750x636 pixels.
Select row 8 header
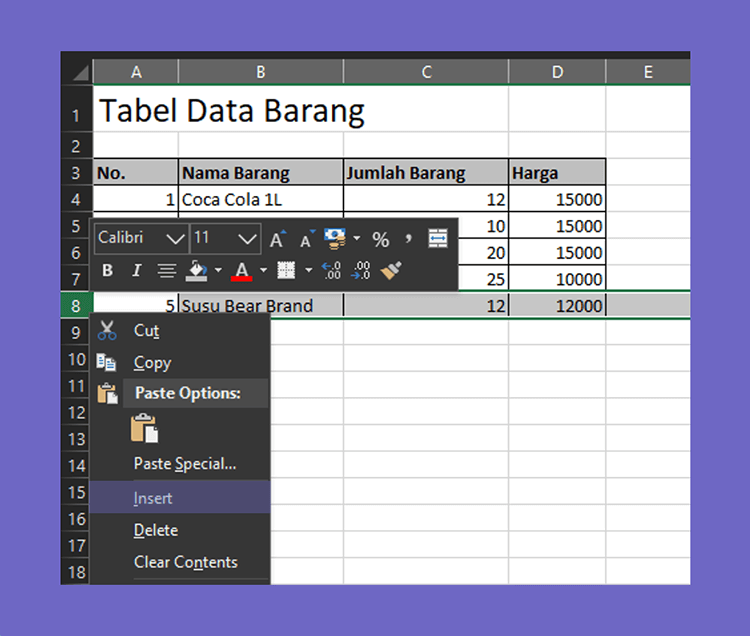[76, 306]
